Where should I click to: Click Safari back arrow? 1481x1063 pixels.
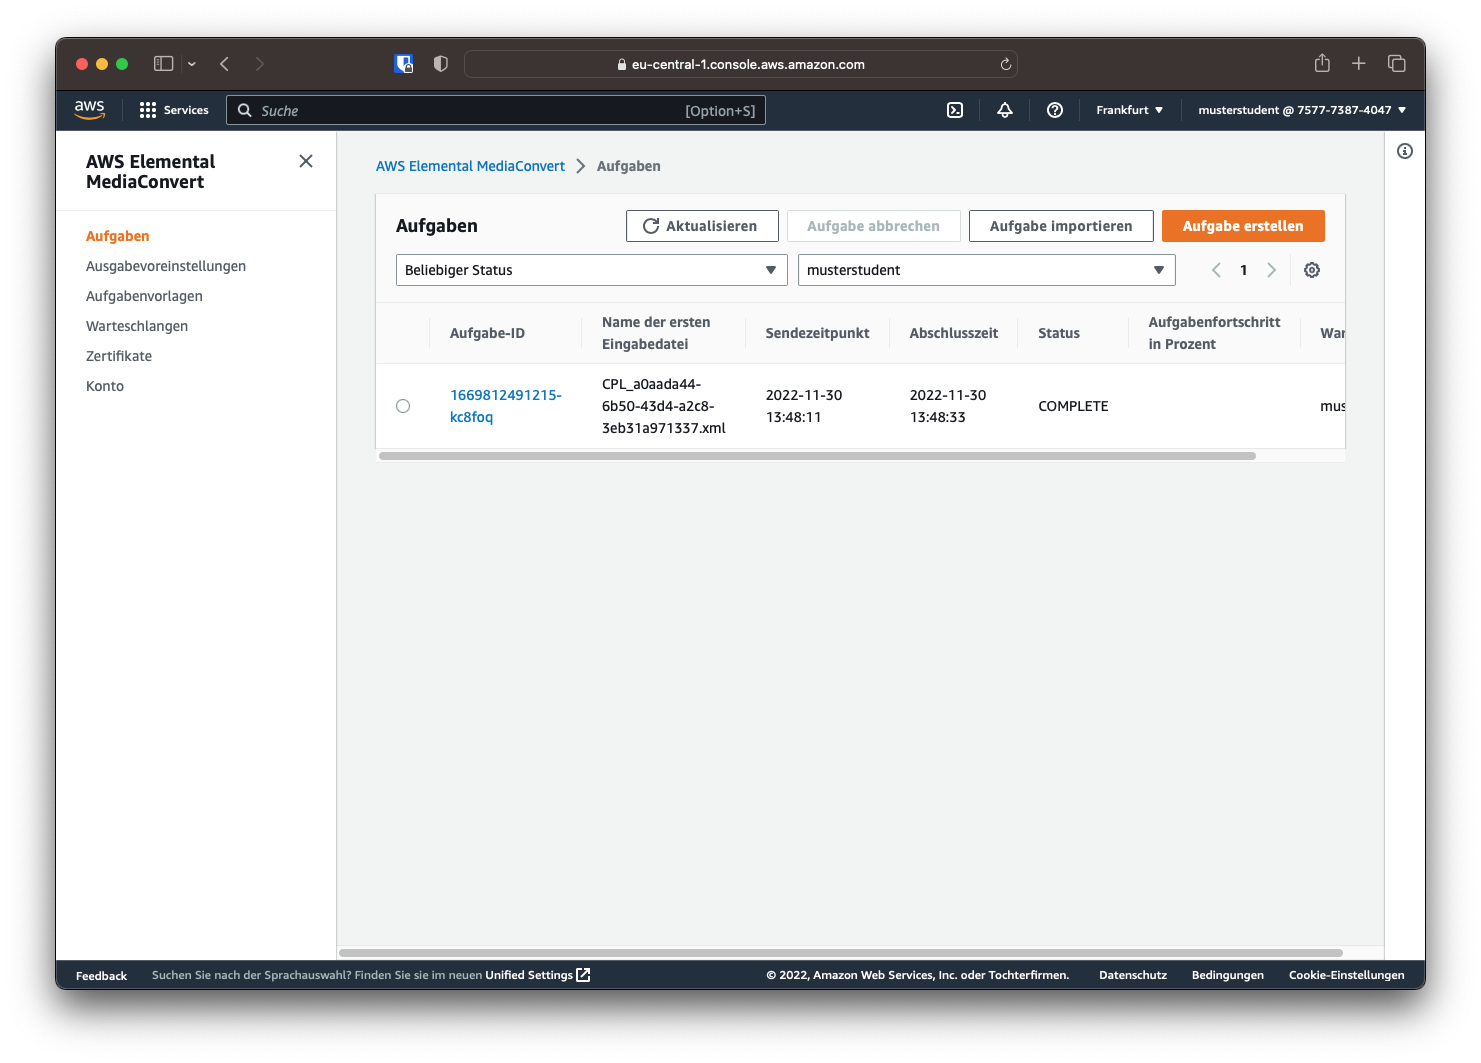[x=225, y=64]
